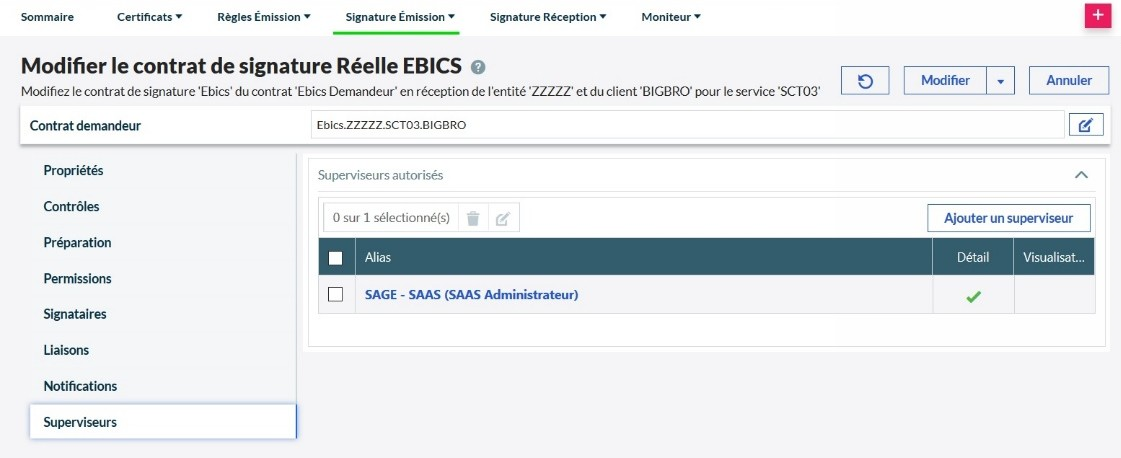This screenshot has height=458, width=1121.
Task: Click the help question mark icon
Action: pyautogui.click(x=478, y=67)
